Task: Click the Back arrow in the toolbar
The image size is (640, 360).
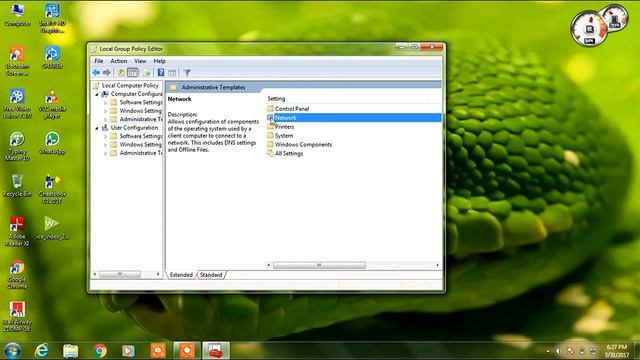Action: point(96,73)
